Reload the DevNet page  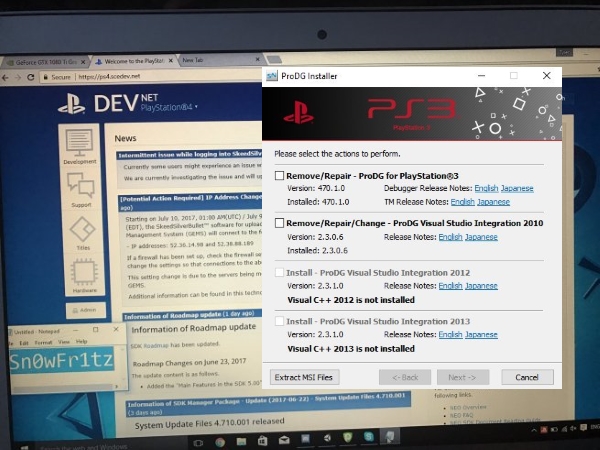pos(31,77)
